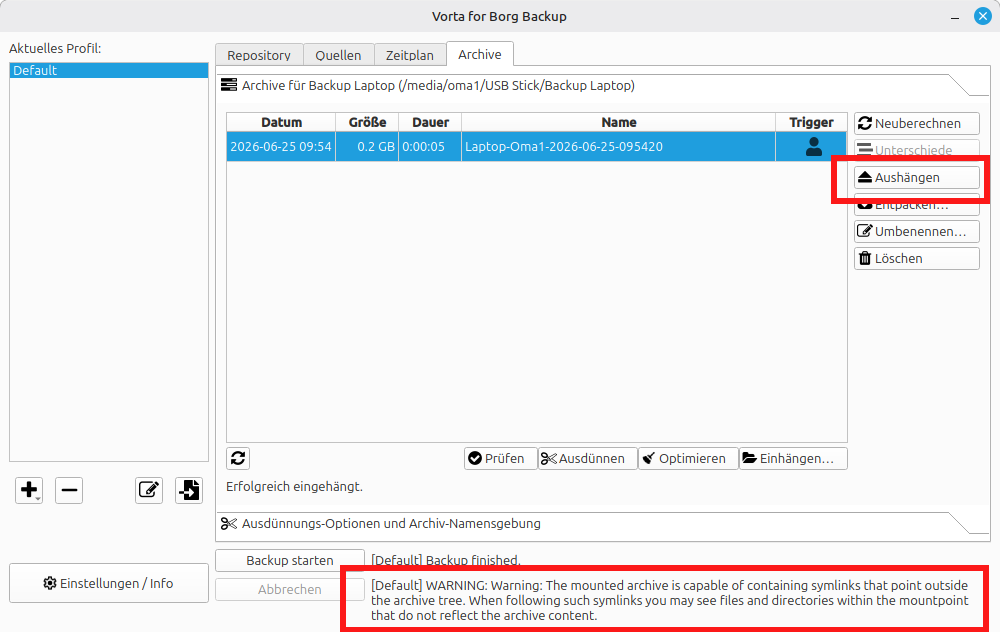Screen dimensions: 1000x632
Task: Expand Ausdünnungs-Optionen und Archiv-Namensgebung section
Action: (x=603, y=524)
